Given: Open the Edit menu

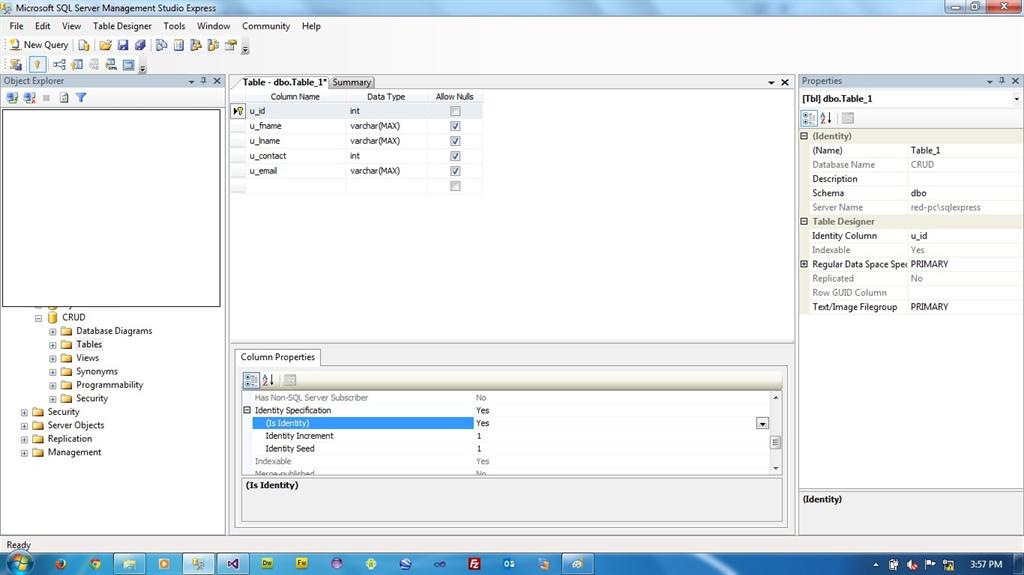Looking at the screenshot, I should 42,26.
